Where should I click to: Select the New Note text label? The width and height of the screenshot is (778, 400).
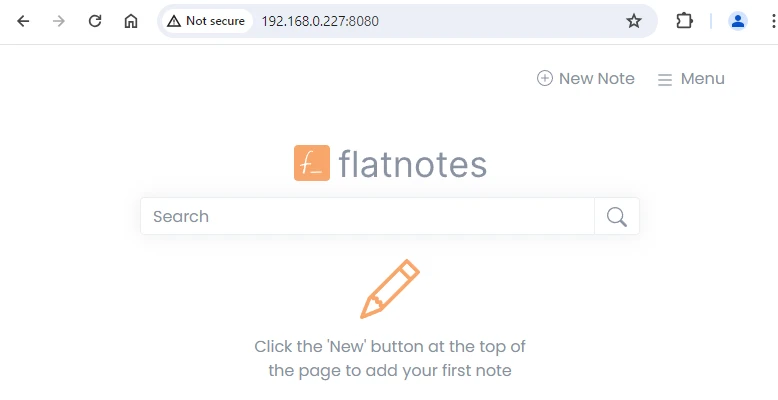pos(596,79)
